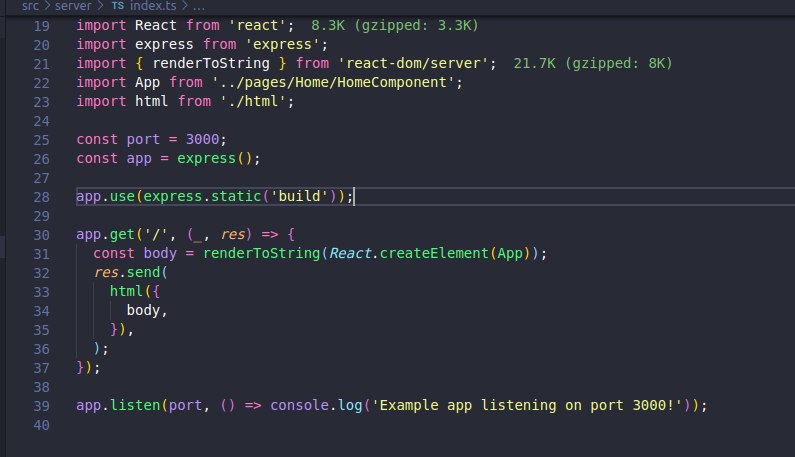Click line number 28 in the gutter

[42, 197]
